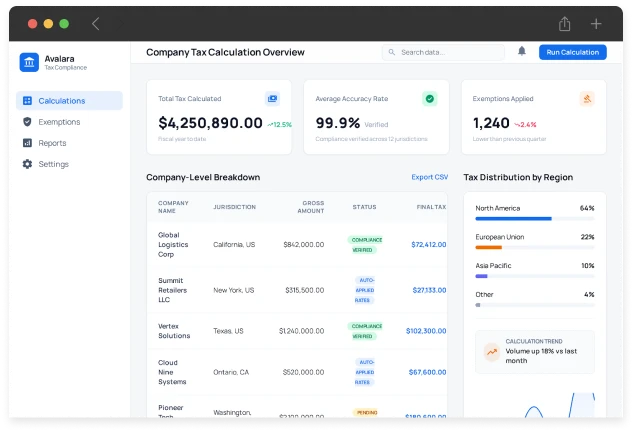Click the Other region progress bar
Viewport: 634px width, 432px height.
535,305
